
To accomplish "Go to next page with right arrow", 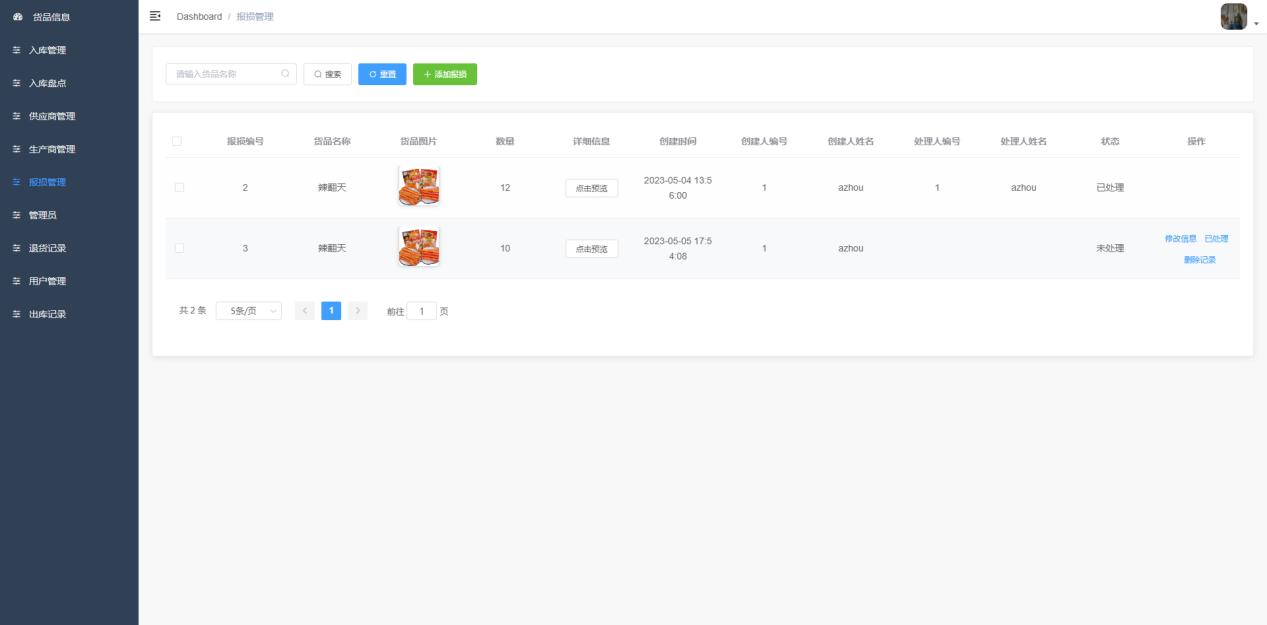I will click(x=358, y=311).
